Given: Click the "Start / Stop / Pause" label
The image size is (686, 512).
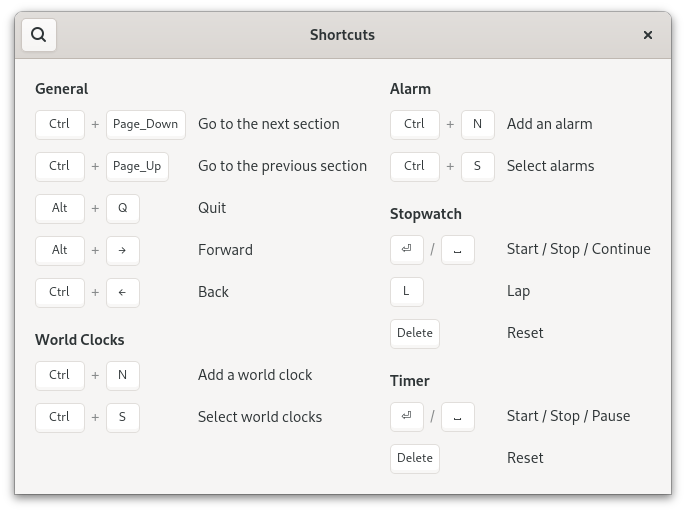Looking at the screenshot, I should [568, 416].
